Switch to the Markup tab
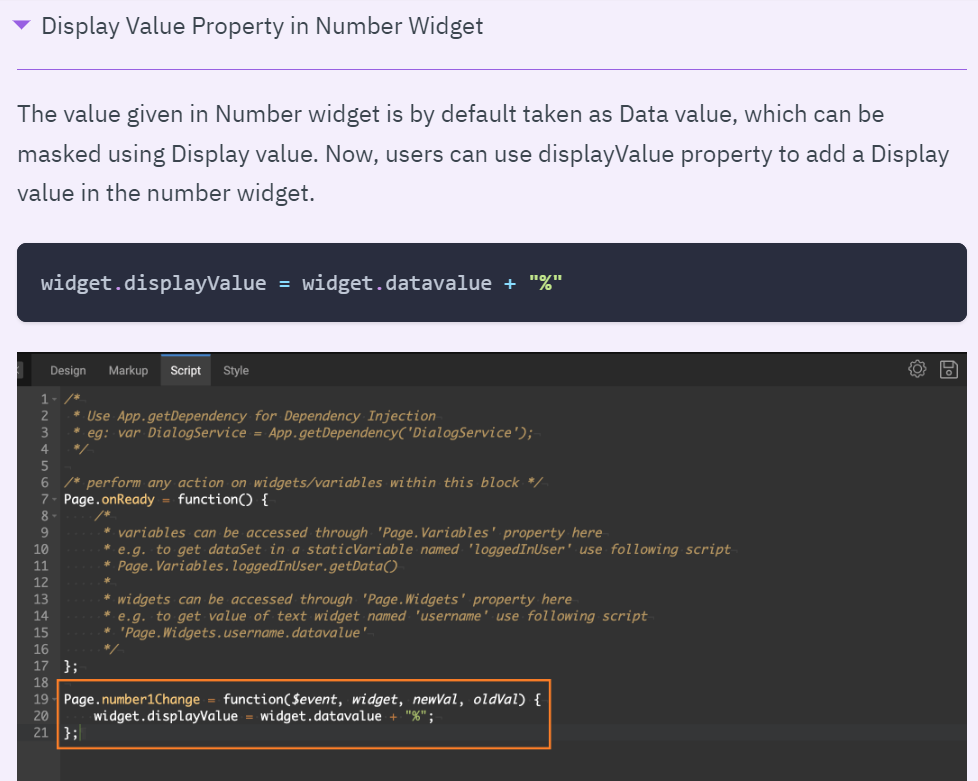The image size is (978, 781). (128, 370)
